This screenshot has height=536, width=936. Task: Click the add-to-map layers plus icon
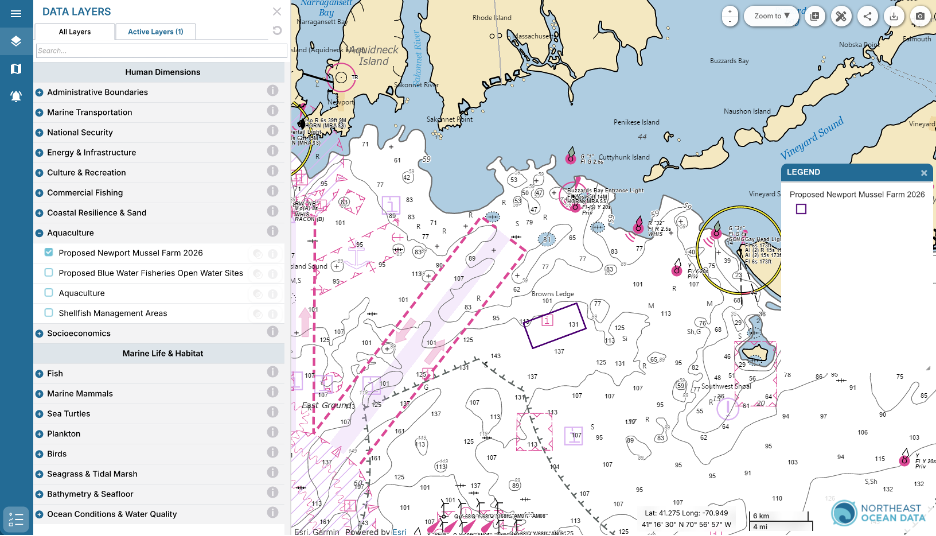pyautogui.click(x=815, y=16)
